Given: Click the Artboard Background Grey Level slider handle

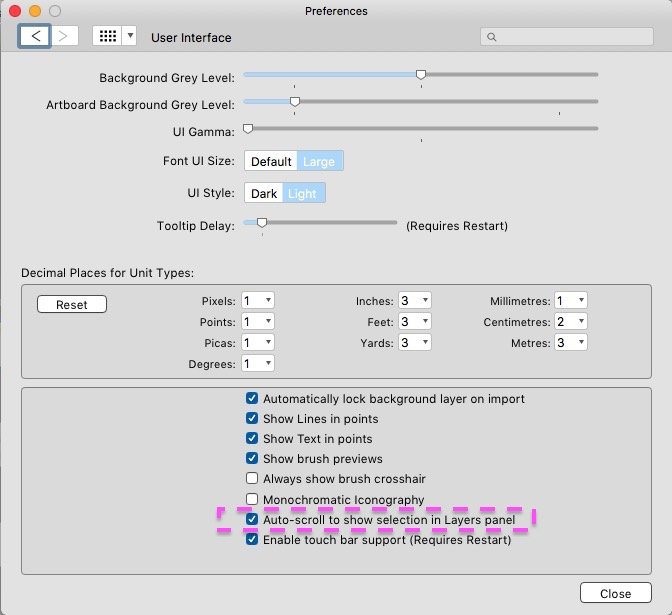Looking at the screenshot, I should (295, 102).
